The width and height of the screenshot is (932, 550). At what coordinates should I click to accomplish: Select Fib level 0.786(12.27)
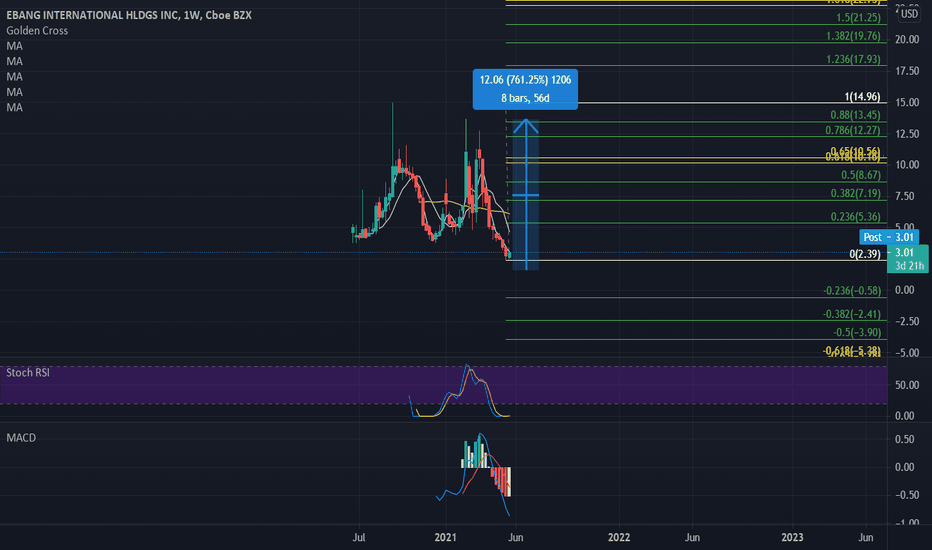(853, 130)
